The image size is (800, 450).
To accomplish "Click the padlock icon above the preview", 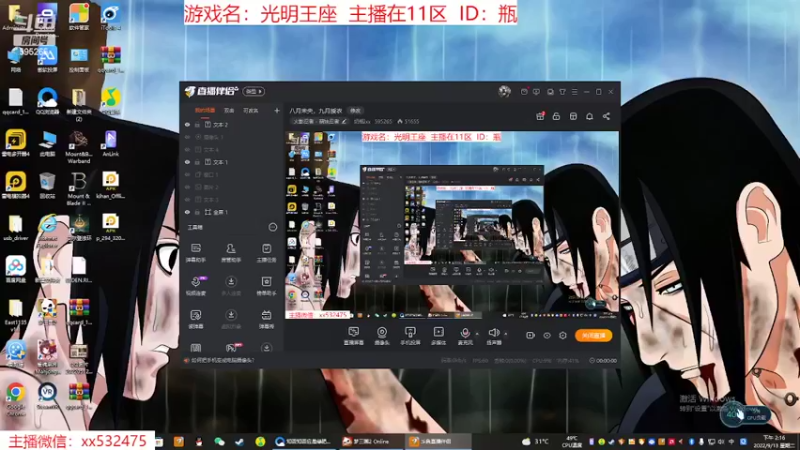I will click(556, 116).
